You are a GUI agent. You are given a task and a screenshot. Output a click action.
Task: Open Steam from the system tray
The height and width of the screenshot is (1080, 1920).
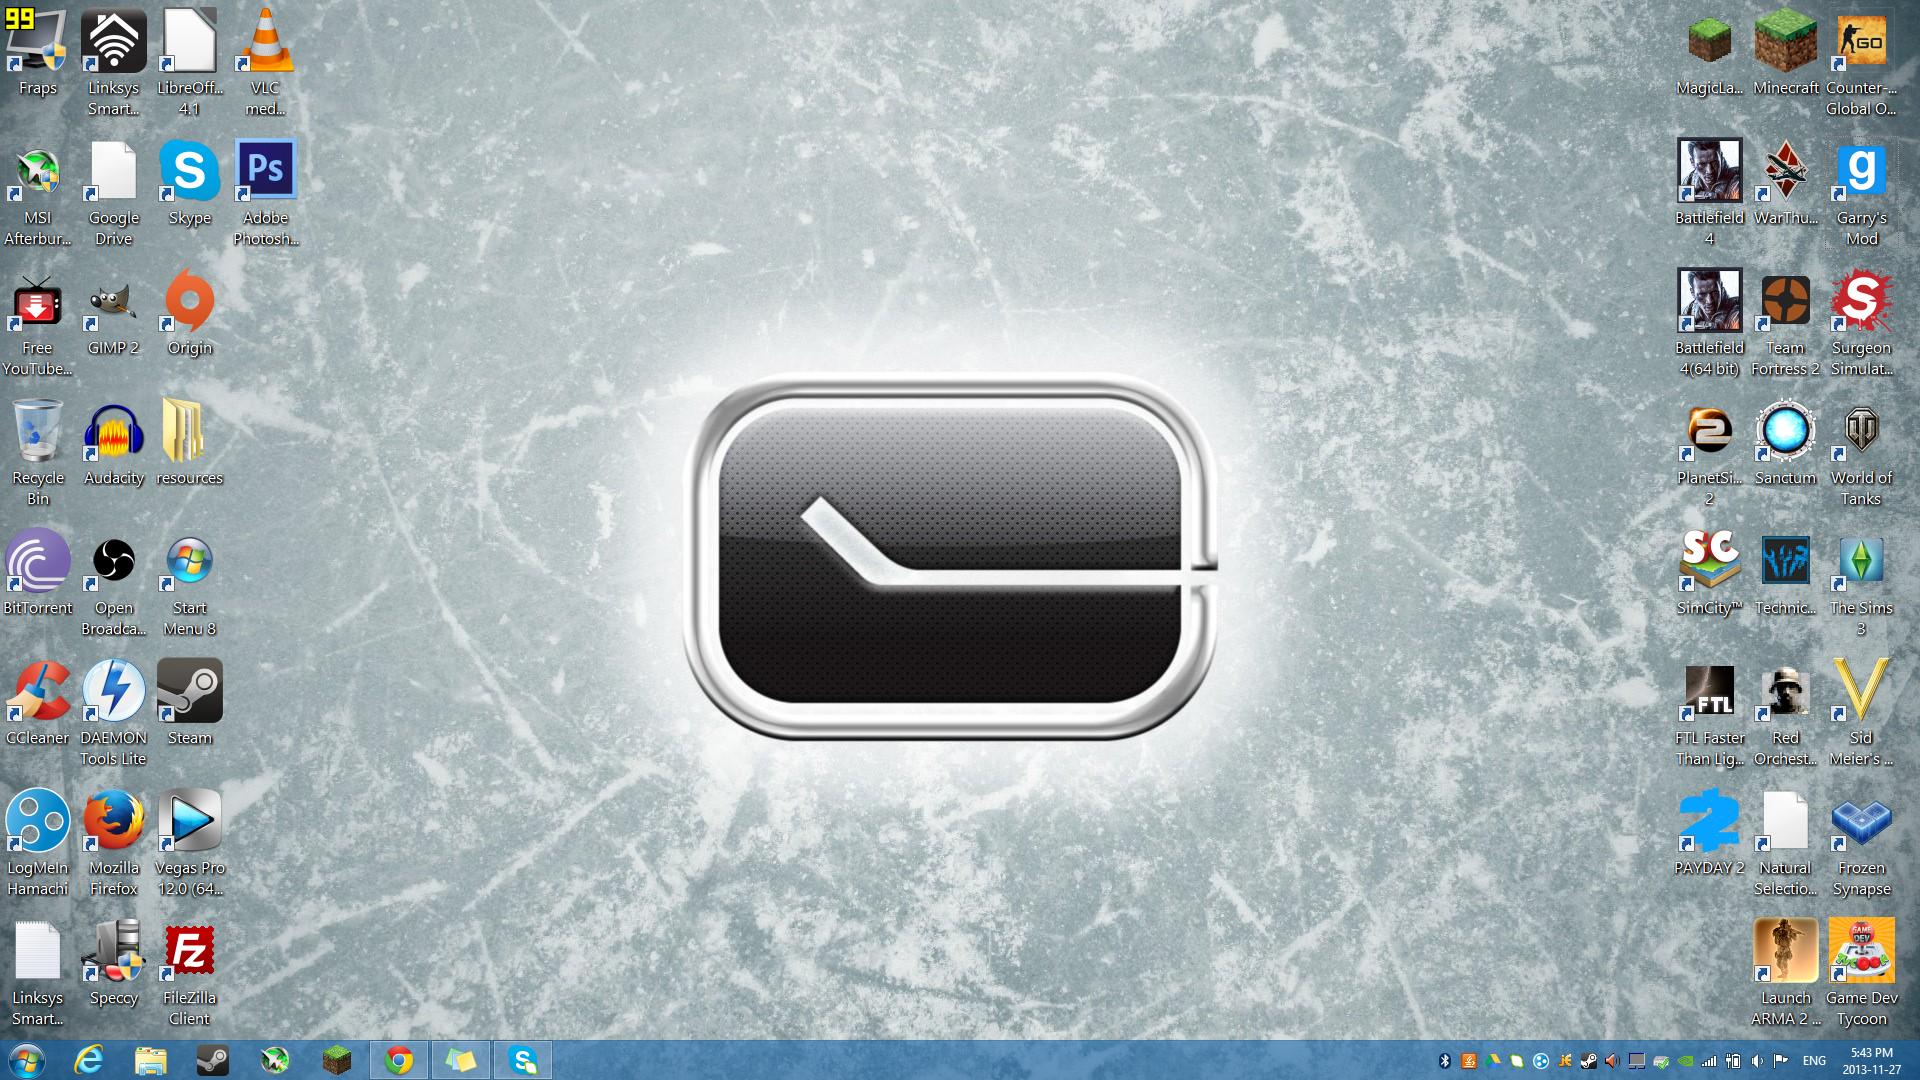pyautogui.click(x=1588, y=1062)
